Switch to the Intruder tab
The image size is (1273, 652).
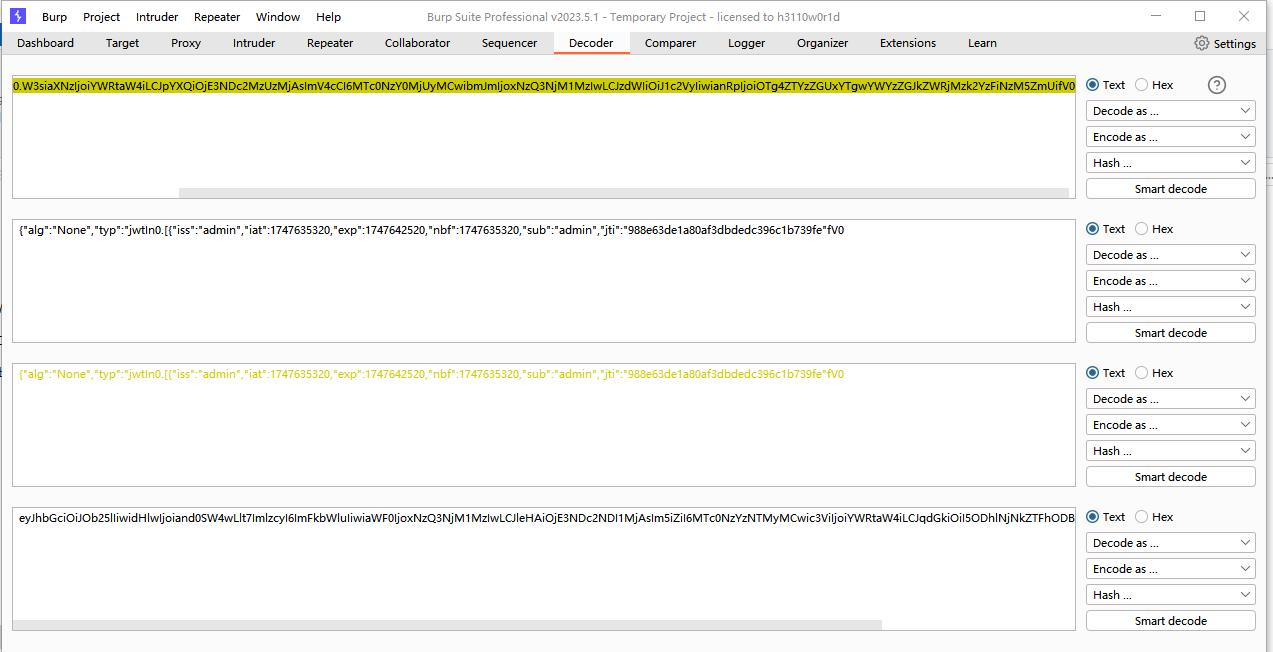coord(254,43)
